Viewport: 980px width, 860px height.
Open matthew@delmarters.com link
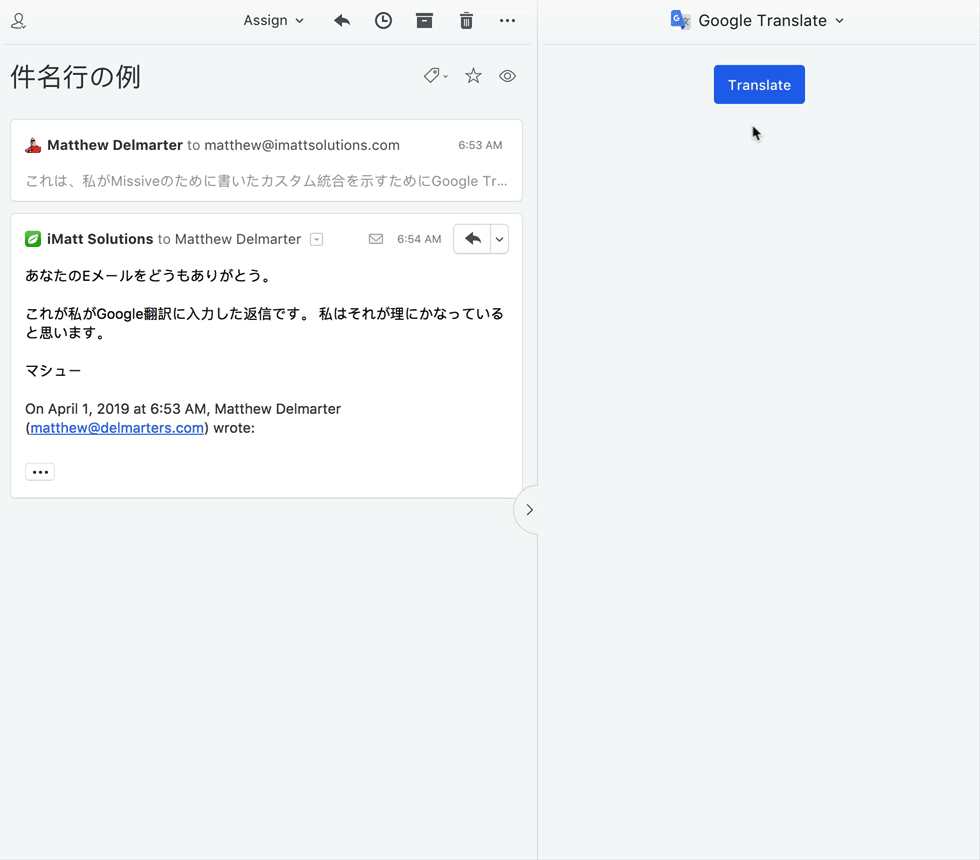pos(117,428)
